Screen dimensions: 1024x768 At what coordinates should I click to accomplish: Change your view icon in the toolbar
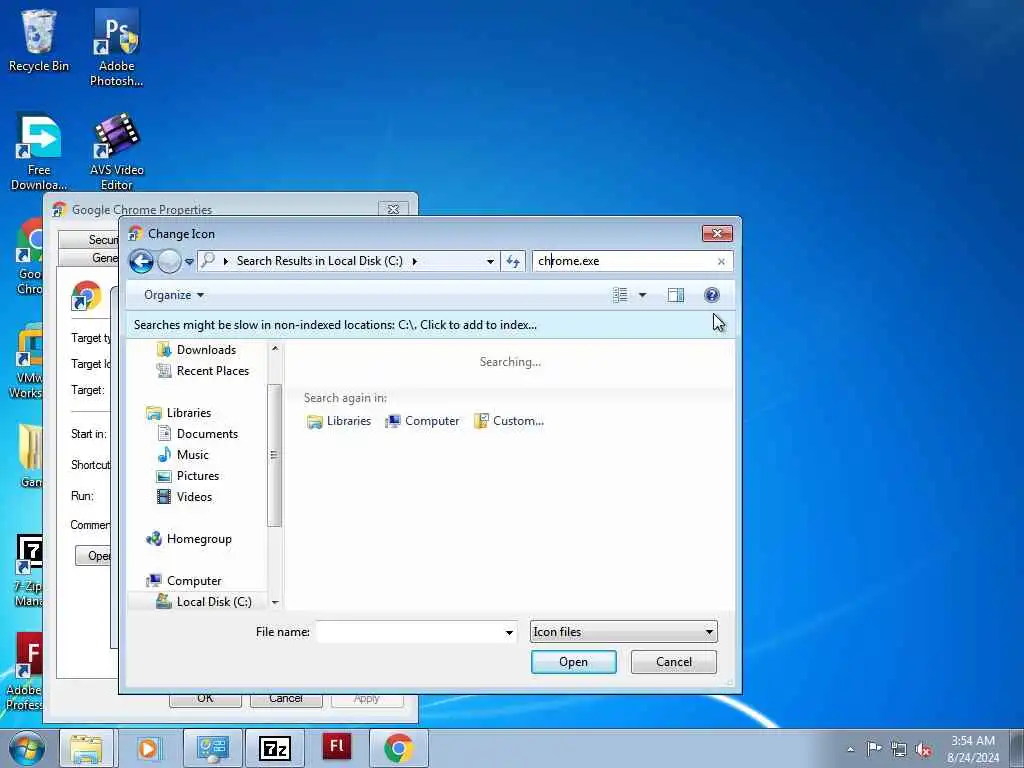pos(620,295)
